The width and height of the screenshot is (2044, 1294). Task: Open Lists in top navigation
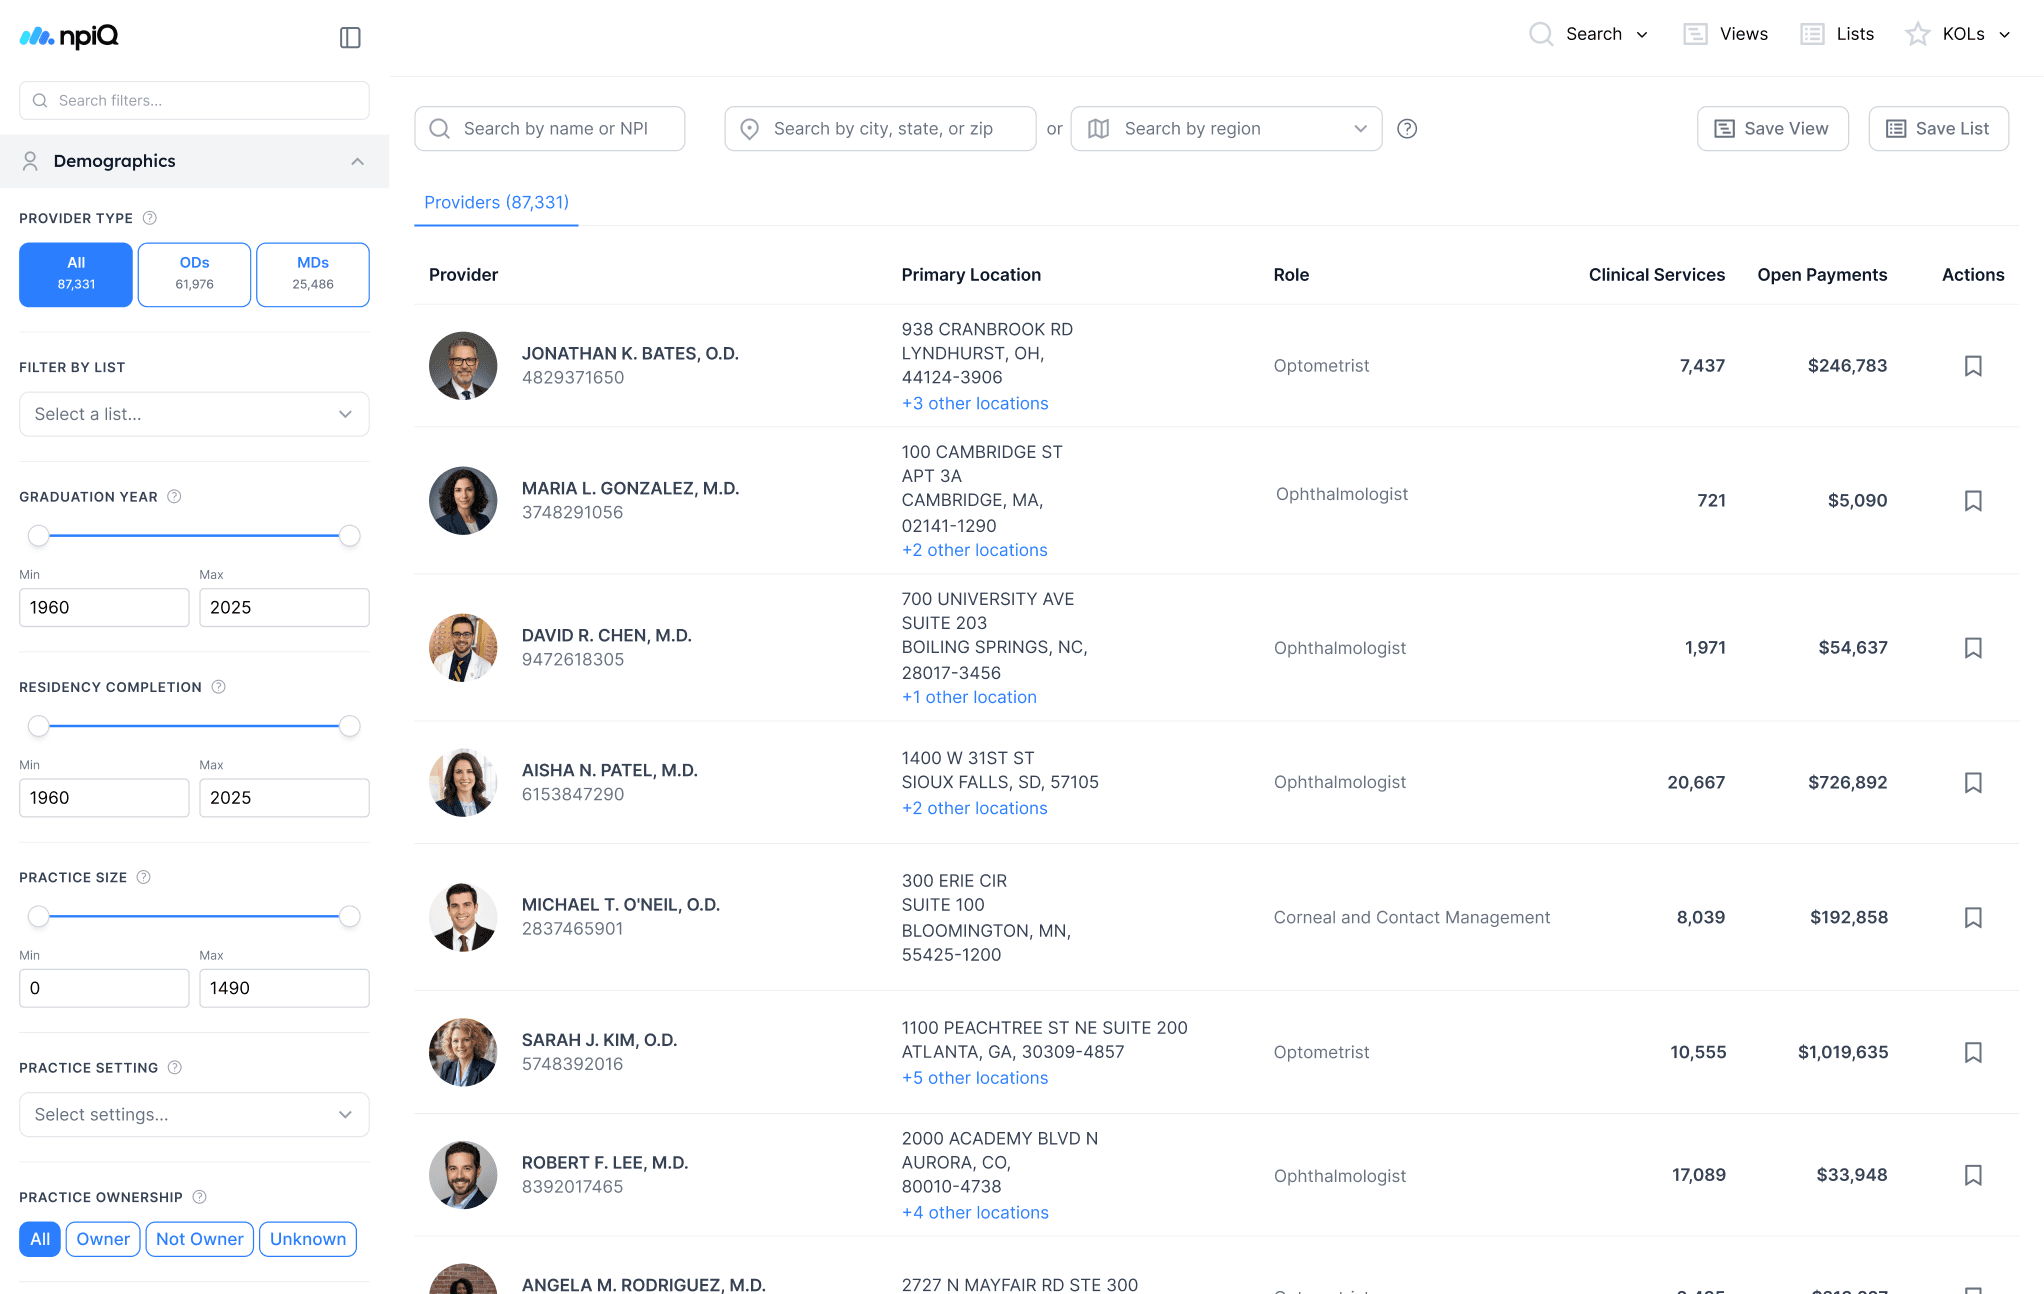(x=1855, y=34)
